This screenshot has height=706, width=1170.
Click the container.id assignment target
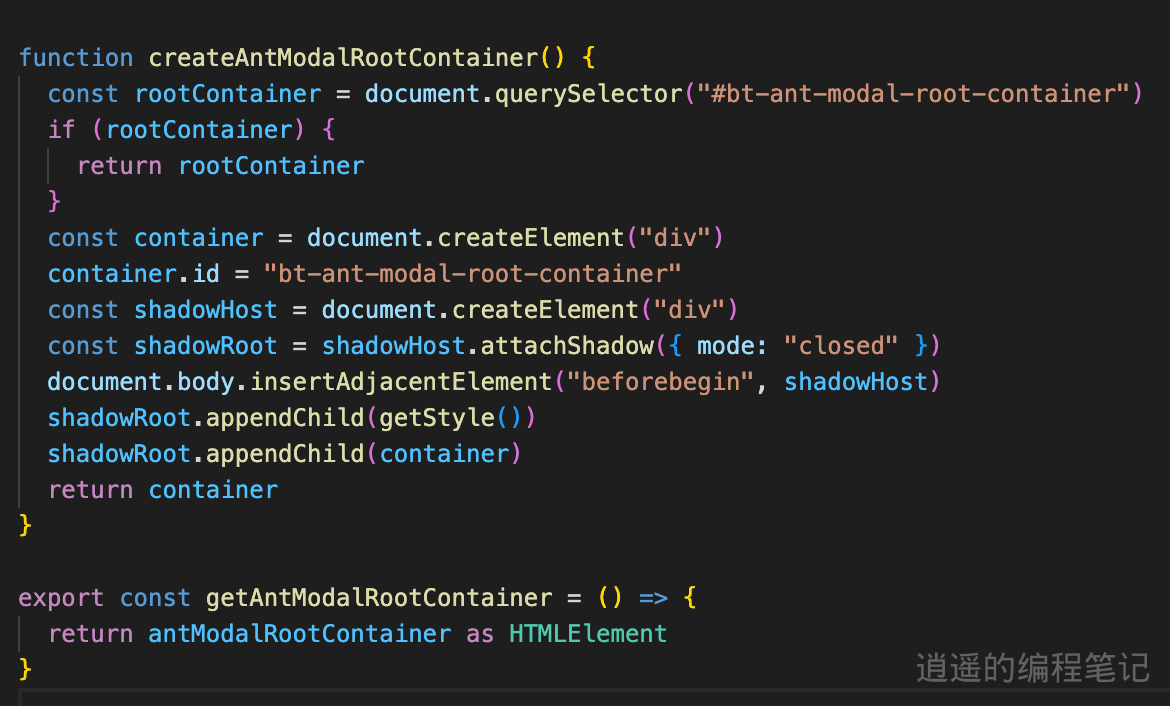[133, 273]
